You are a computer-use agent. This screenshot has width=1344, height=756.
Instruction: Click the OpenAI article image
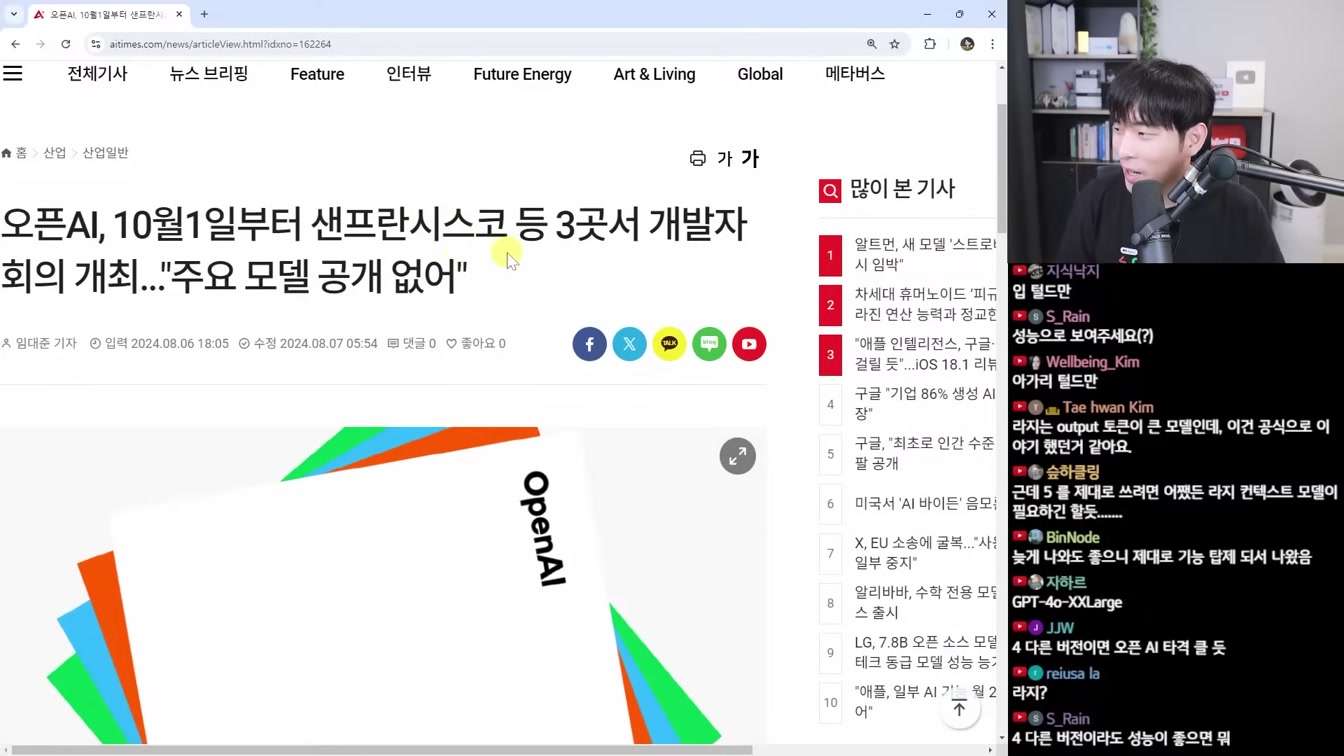coord(383,587)
